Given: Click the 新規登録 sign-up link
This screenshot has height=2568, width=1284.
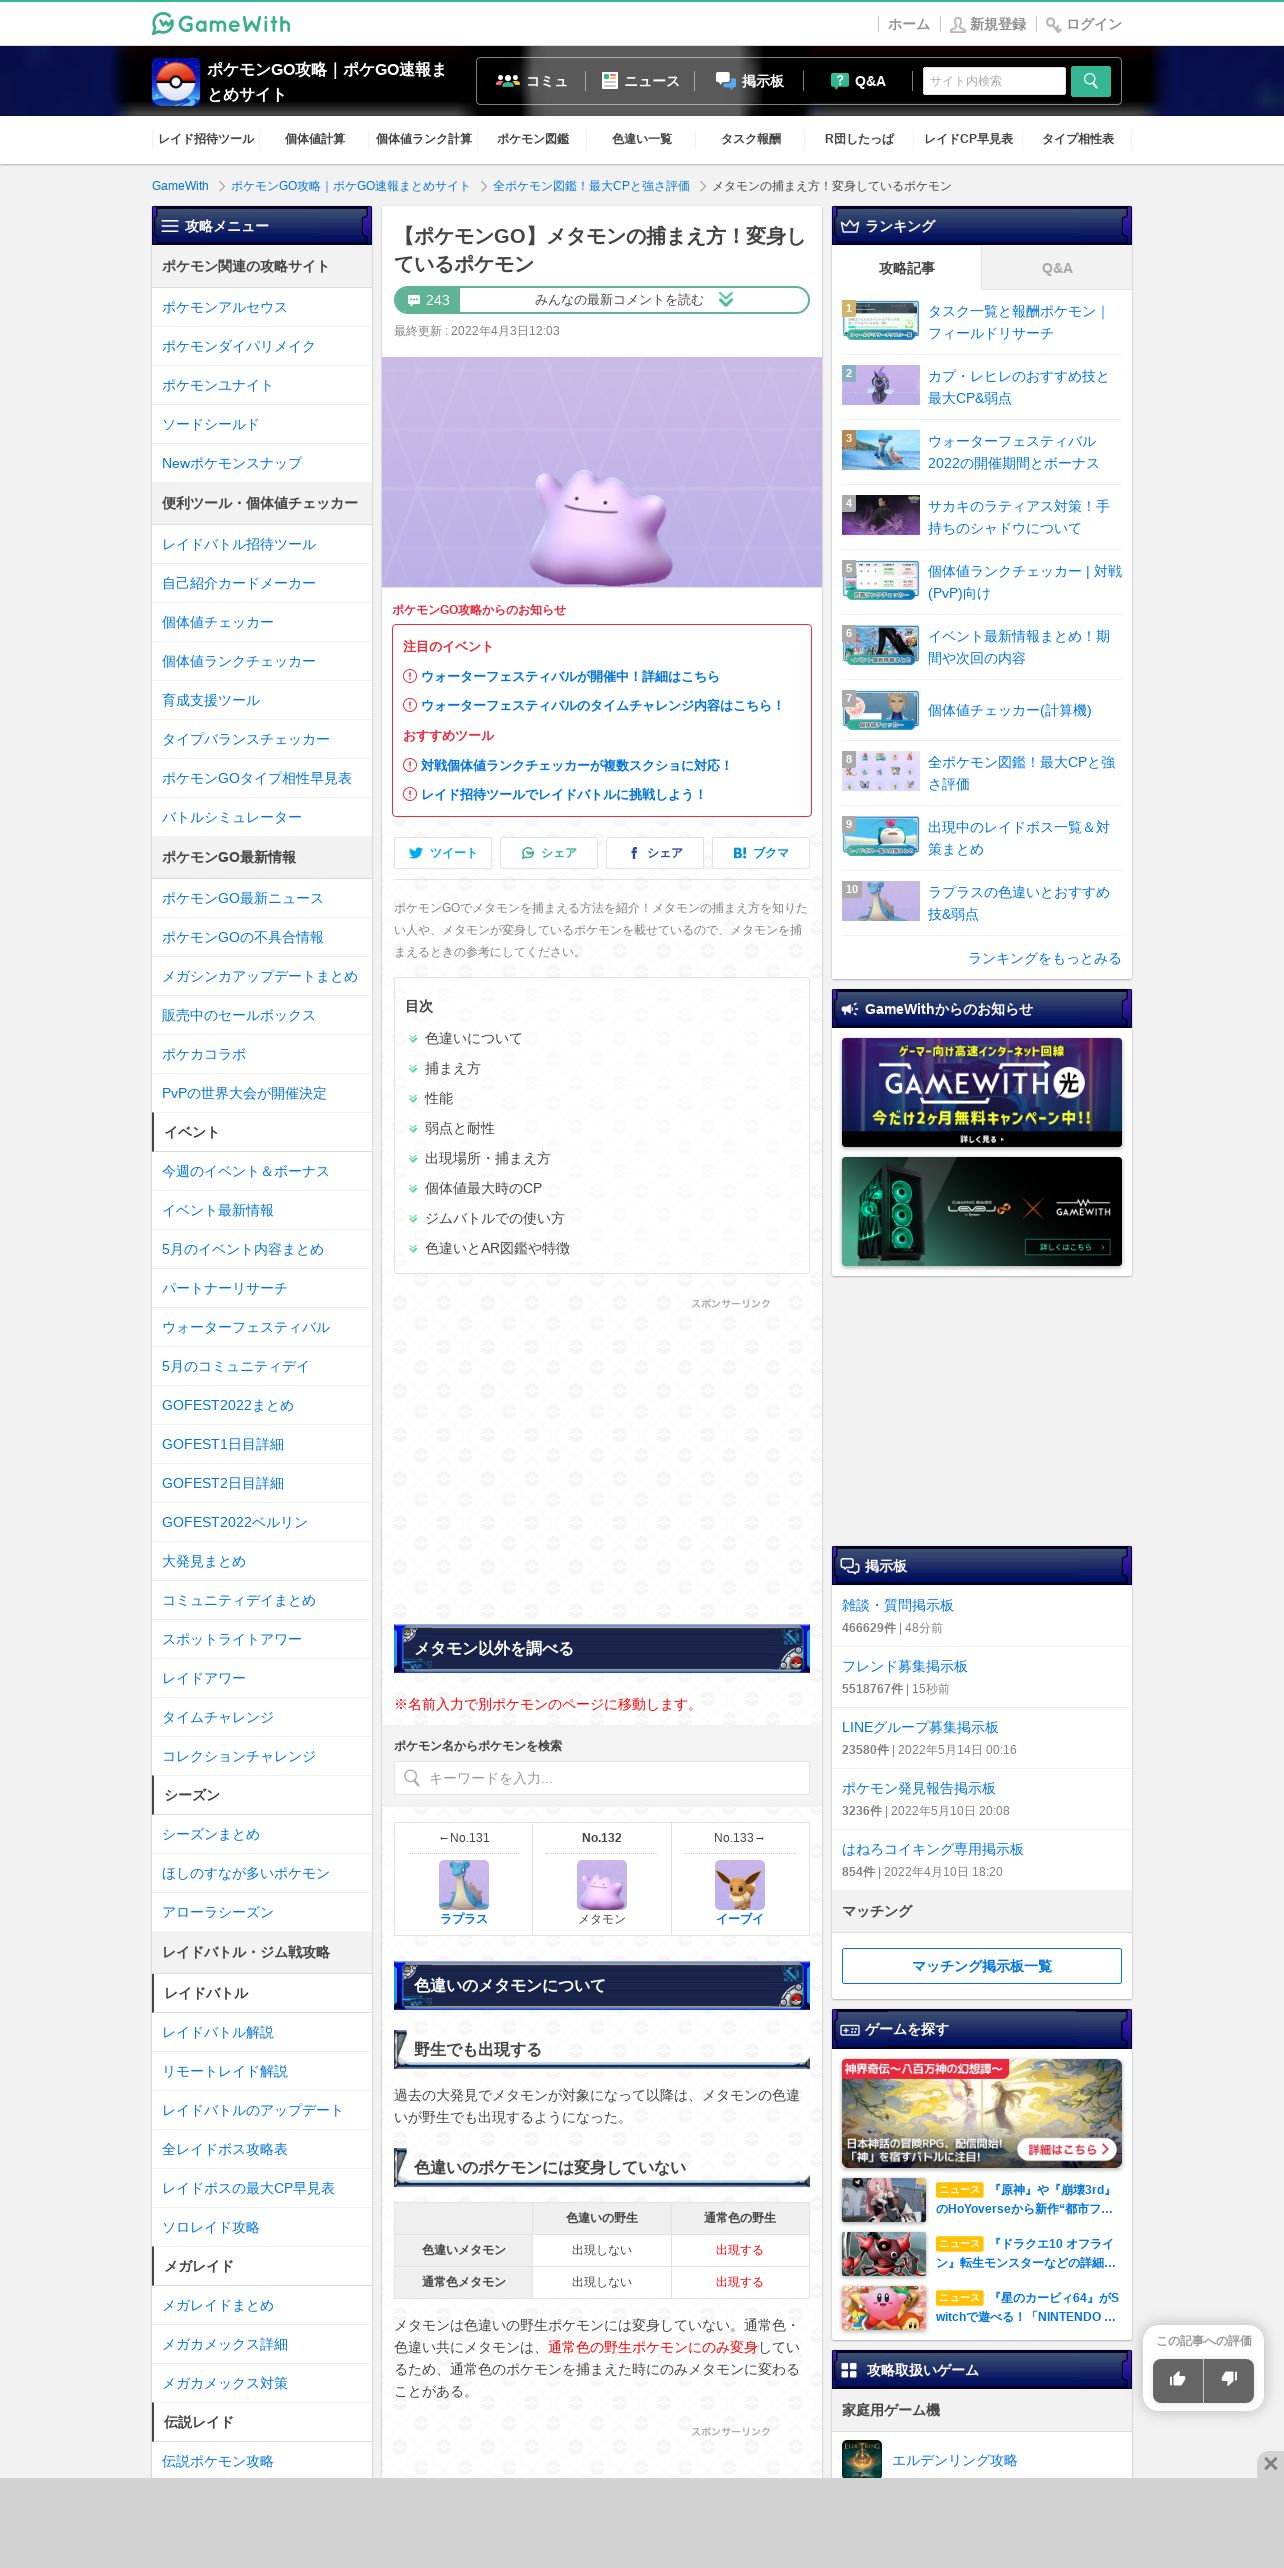Looking at the screenshot, I should (x=988, y=24).
